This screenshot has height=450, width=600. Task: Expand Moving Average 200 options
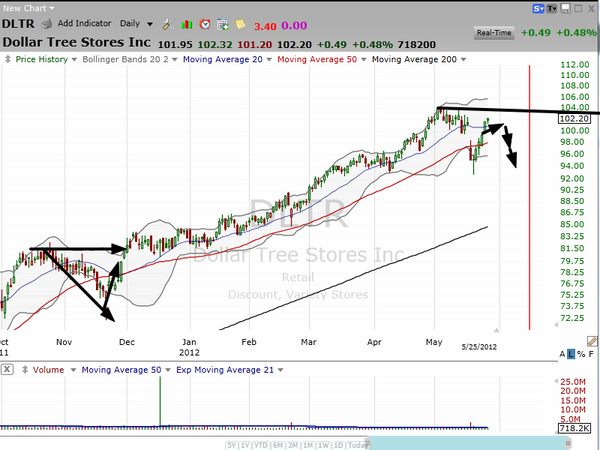coord(463,60)
